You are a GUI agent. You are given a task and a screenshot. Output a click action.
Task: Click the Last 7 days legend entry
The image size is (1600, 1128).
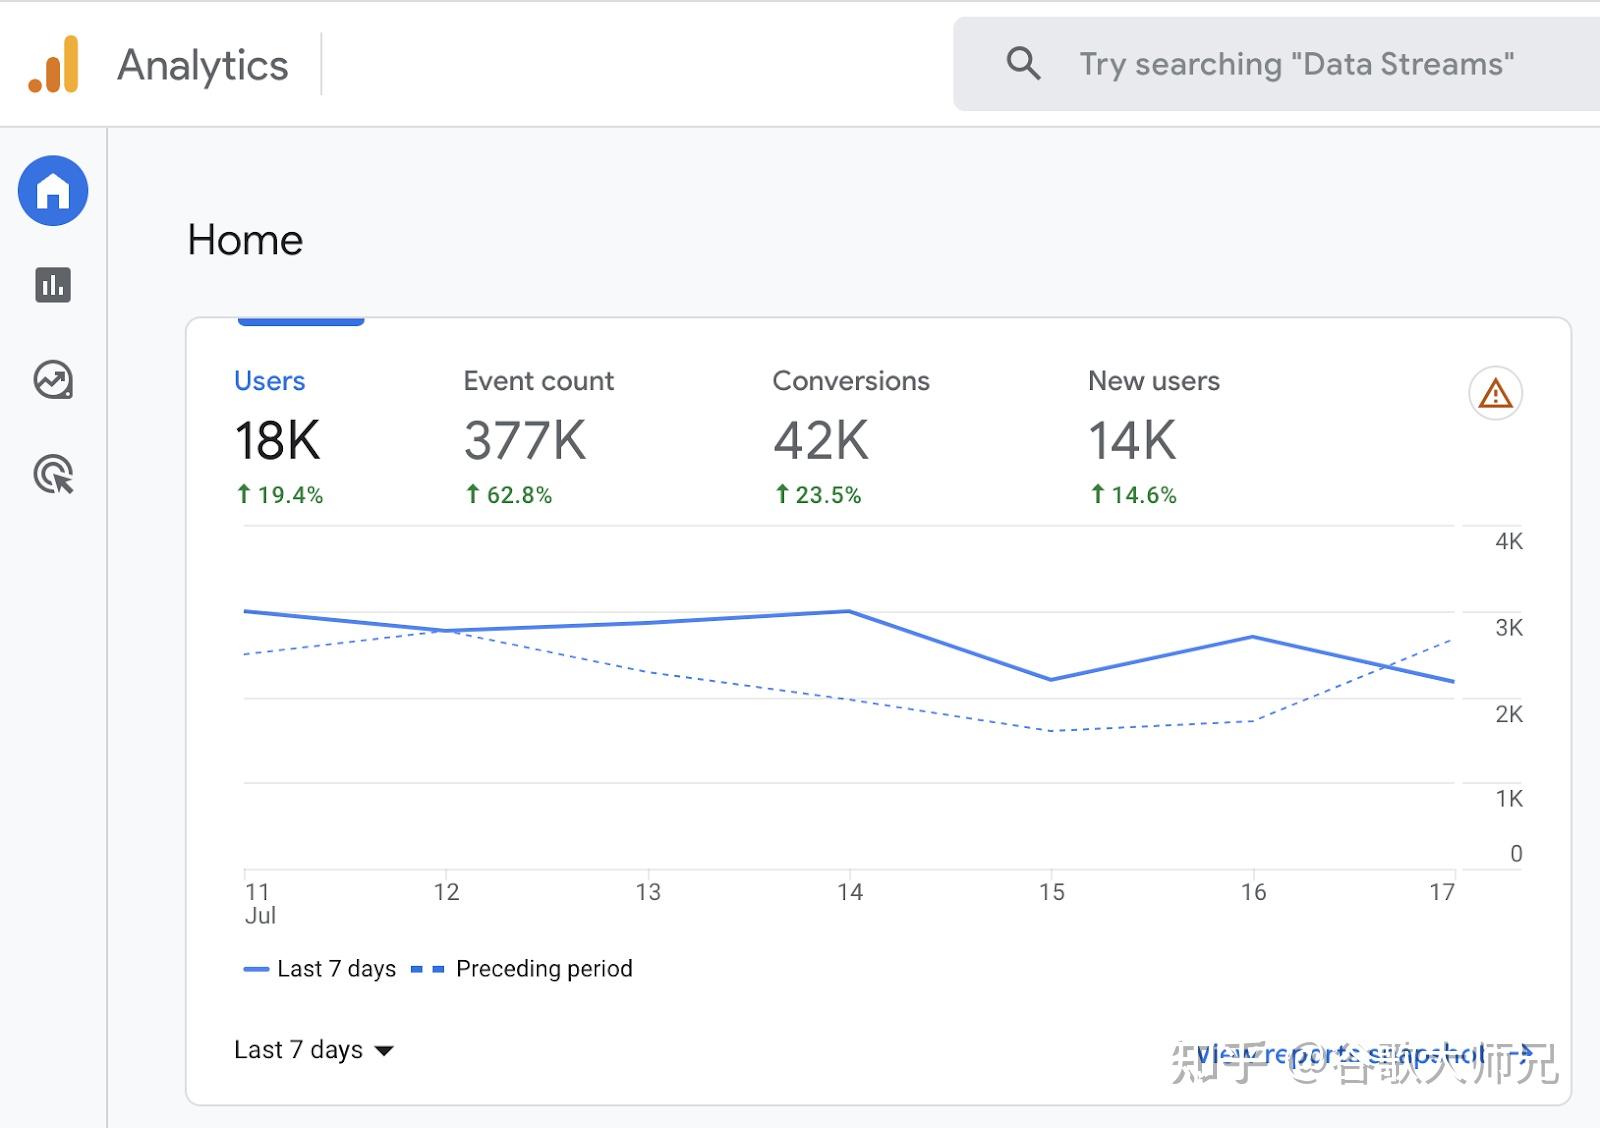click(x=320, y=969)
